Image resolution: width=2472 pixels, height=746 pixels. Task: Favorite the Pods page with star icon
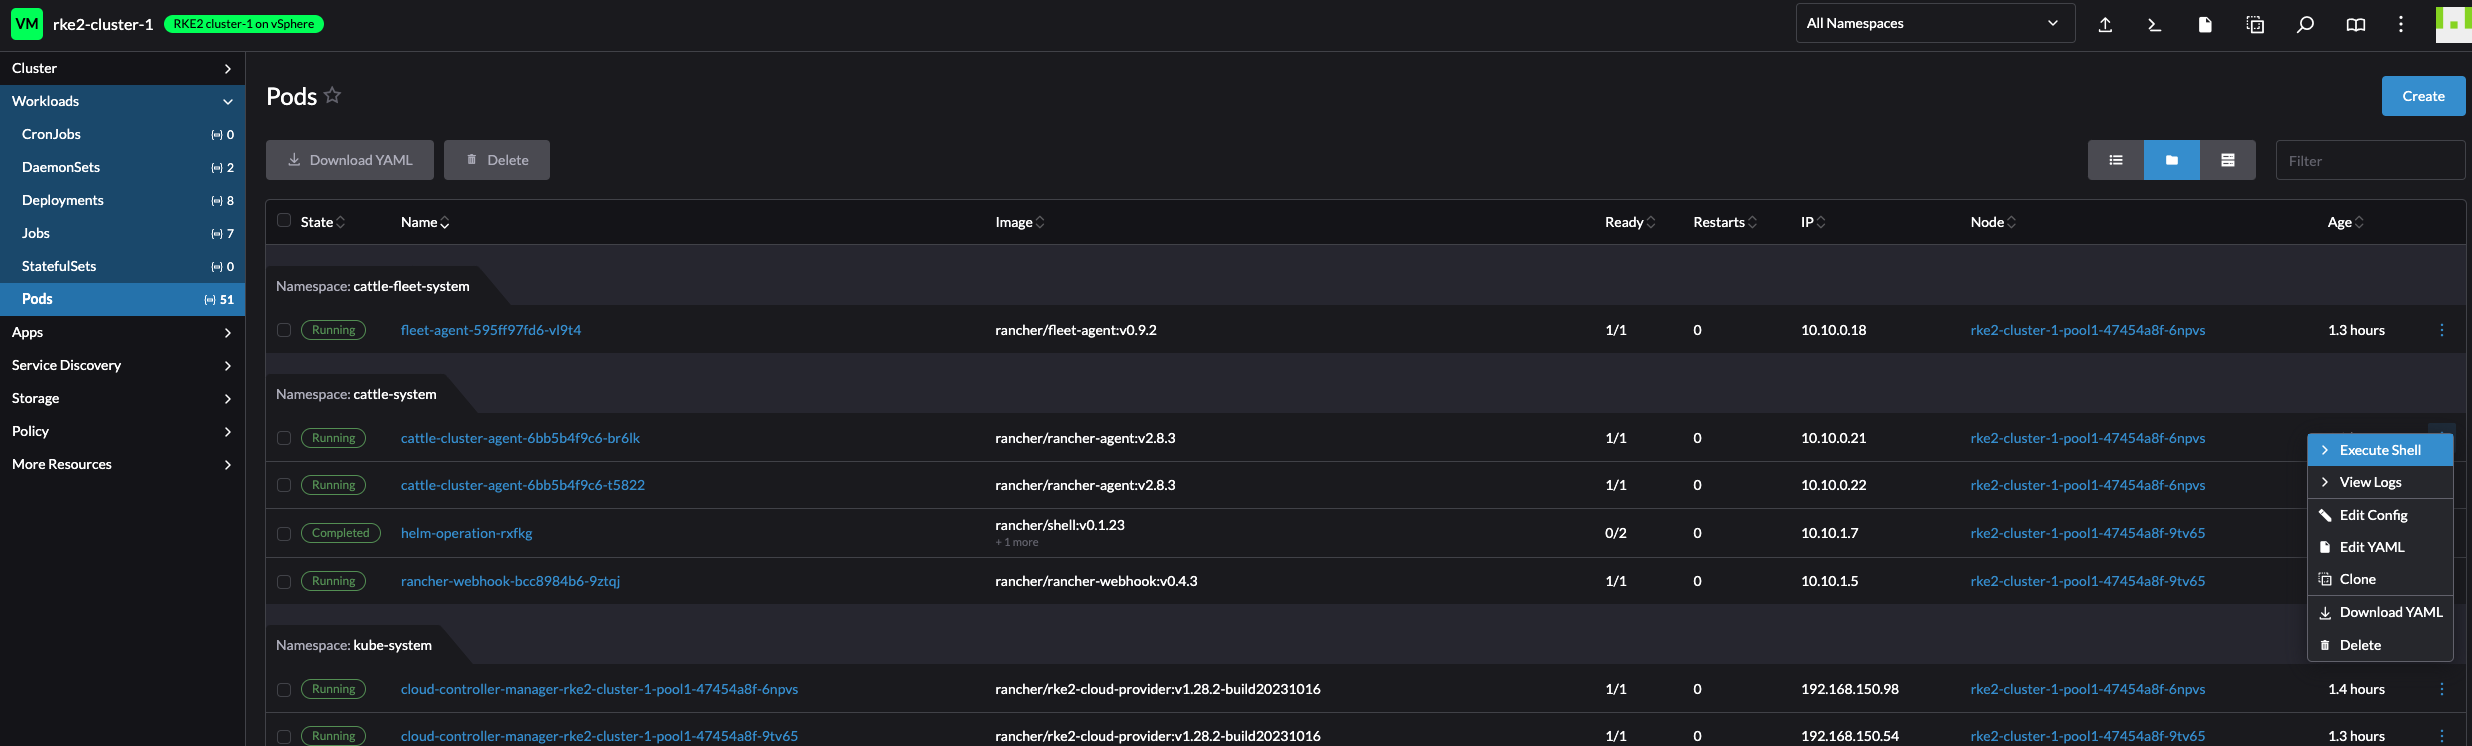coord(333,95)
